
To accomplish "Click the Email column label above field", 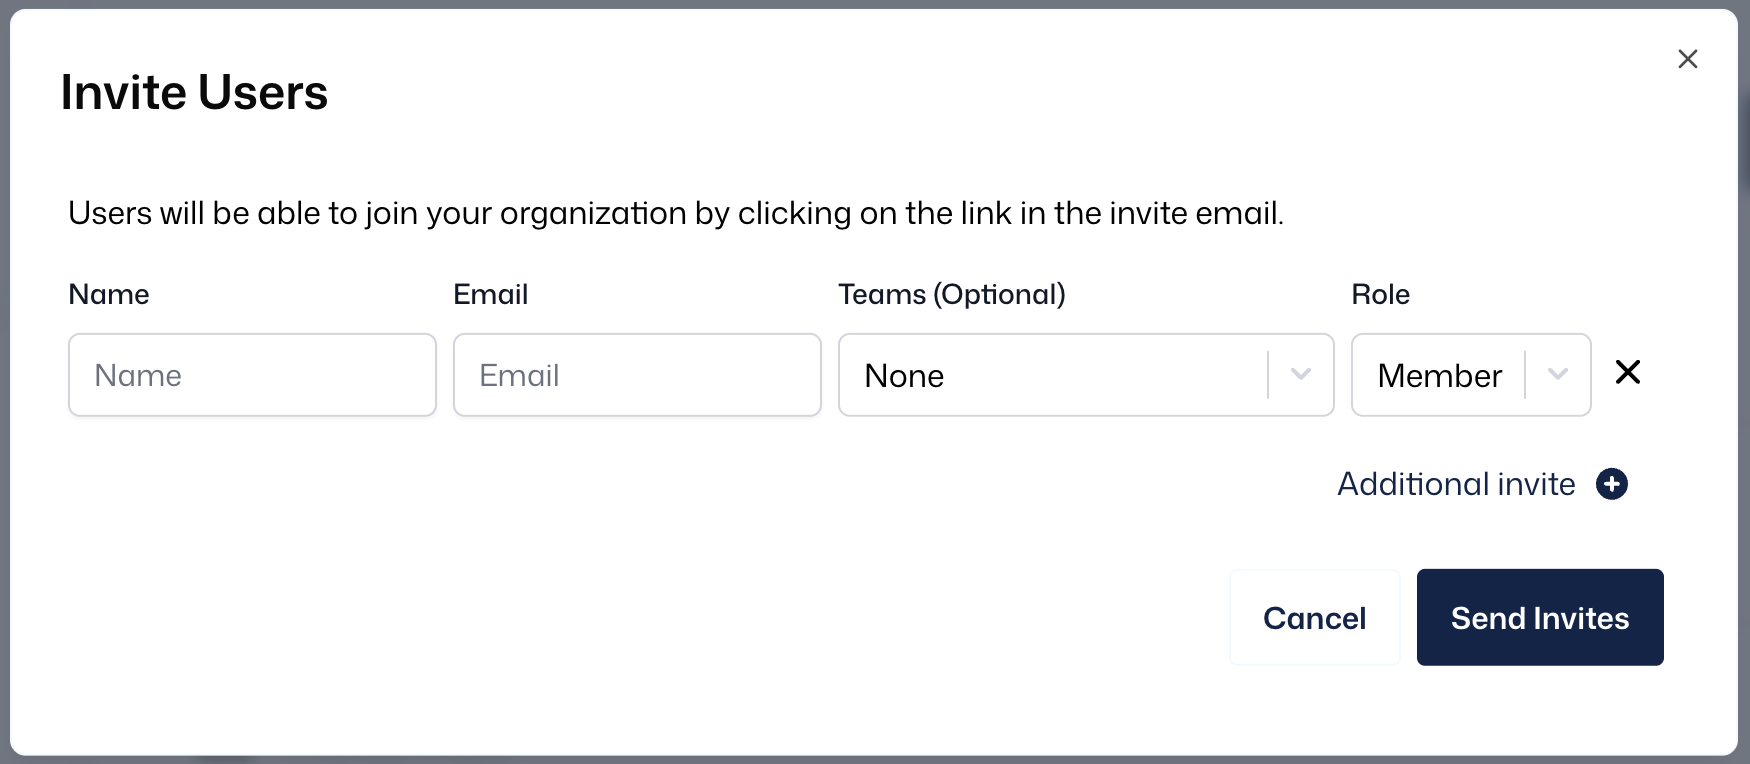I will 490,294.
